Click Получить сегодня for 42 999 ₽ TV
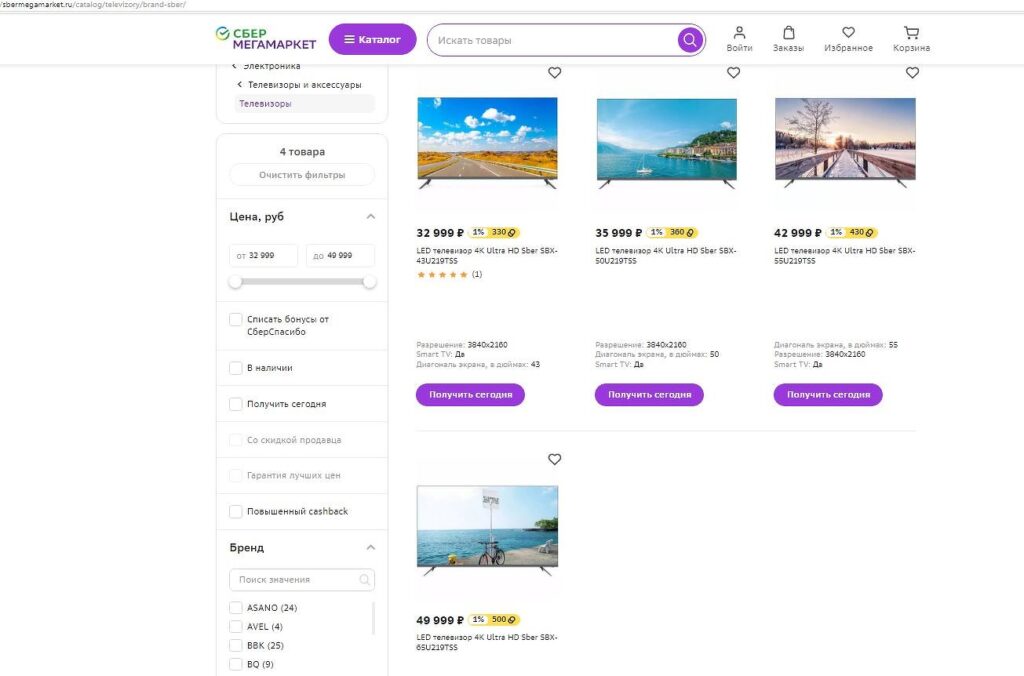Screen dimensions: 1024x676 click(x=828, y=394)
